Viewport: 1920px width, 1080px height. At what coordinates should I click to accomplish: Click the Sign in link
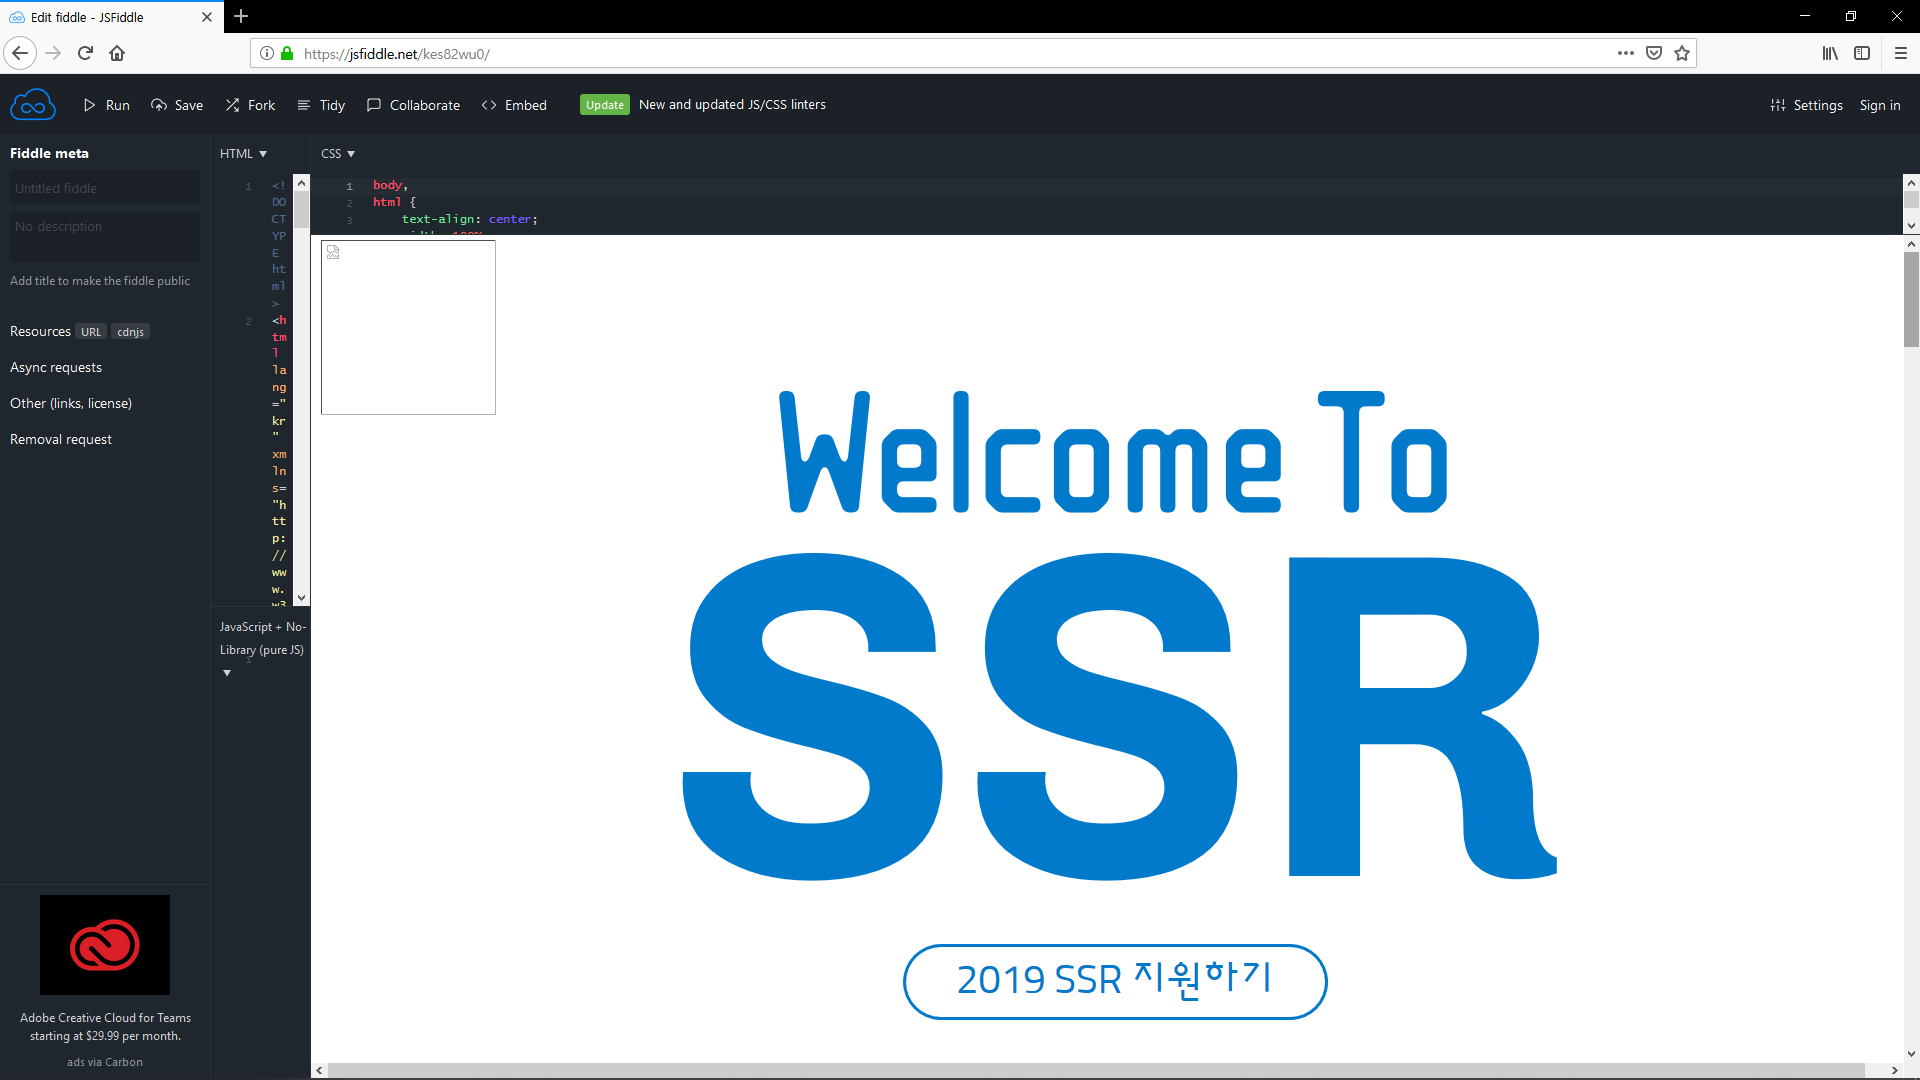[1879, 105]
